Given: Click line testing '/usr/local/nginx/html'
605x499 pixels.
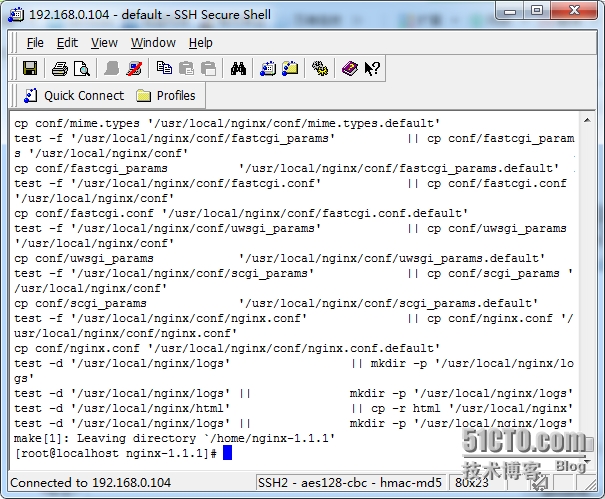Looking at the screenshot, I should click(294, 408).
